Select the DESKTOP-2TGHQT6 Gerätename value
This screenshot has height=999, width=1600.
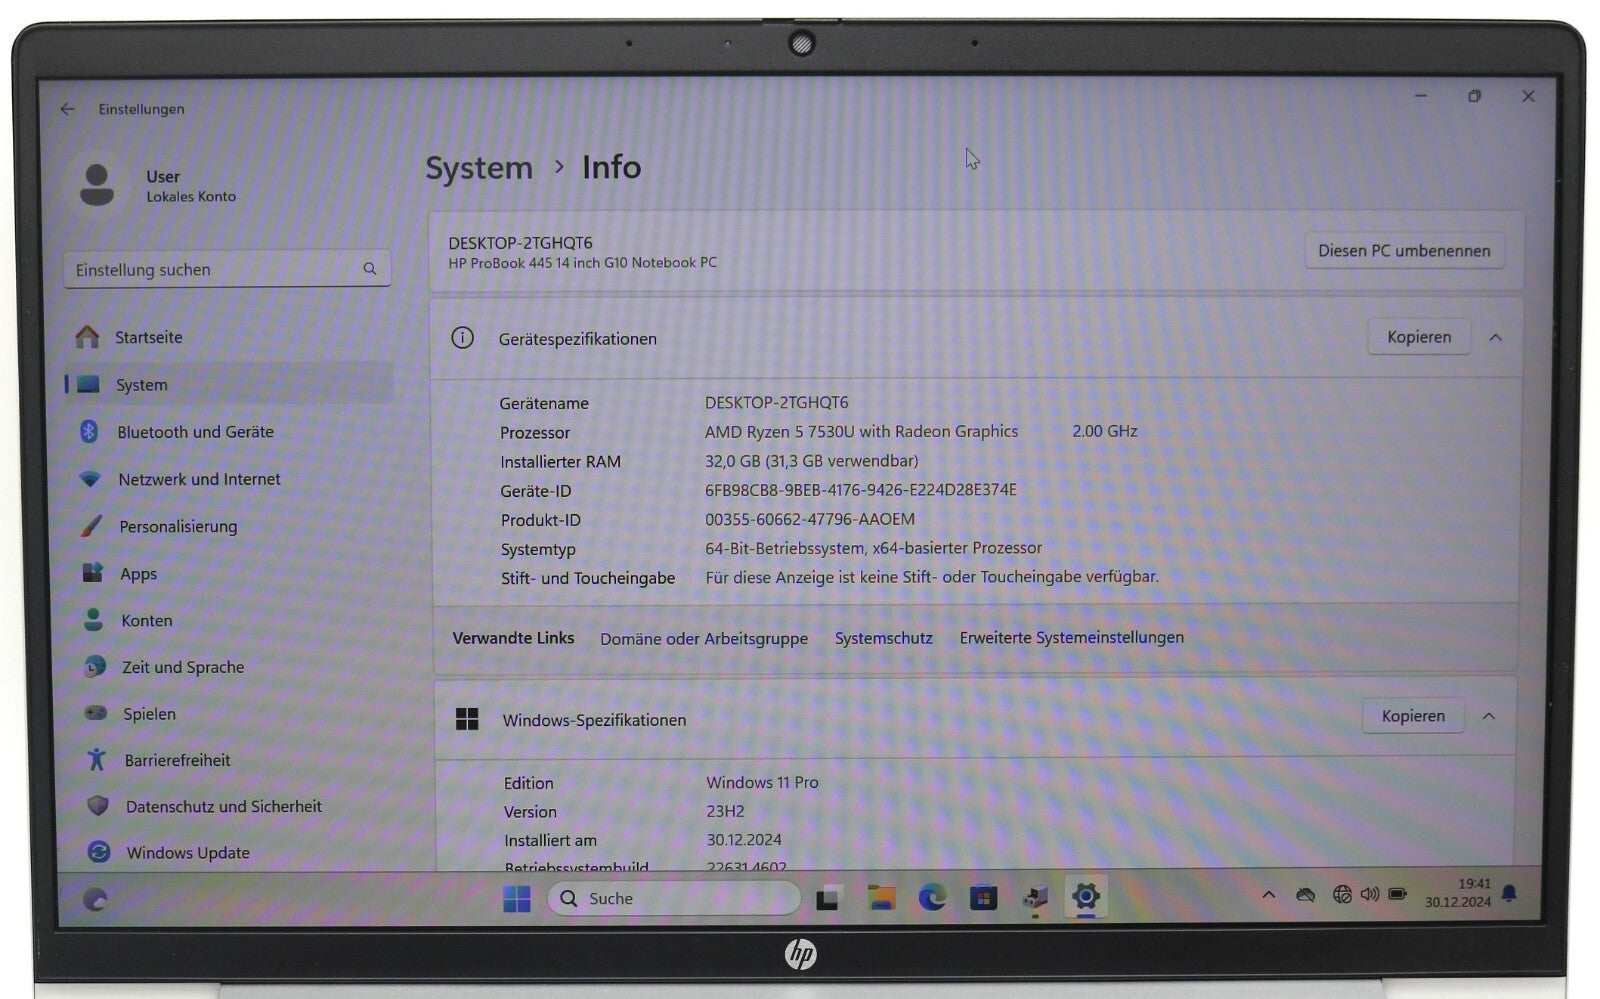[x=776, y=403]
